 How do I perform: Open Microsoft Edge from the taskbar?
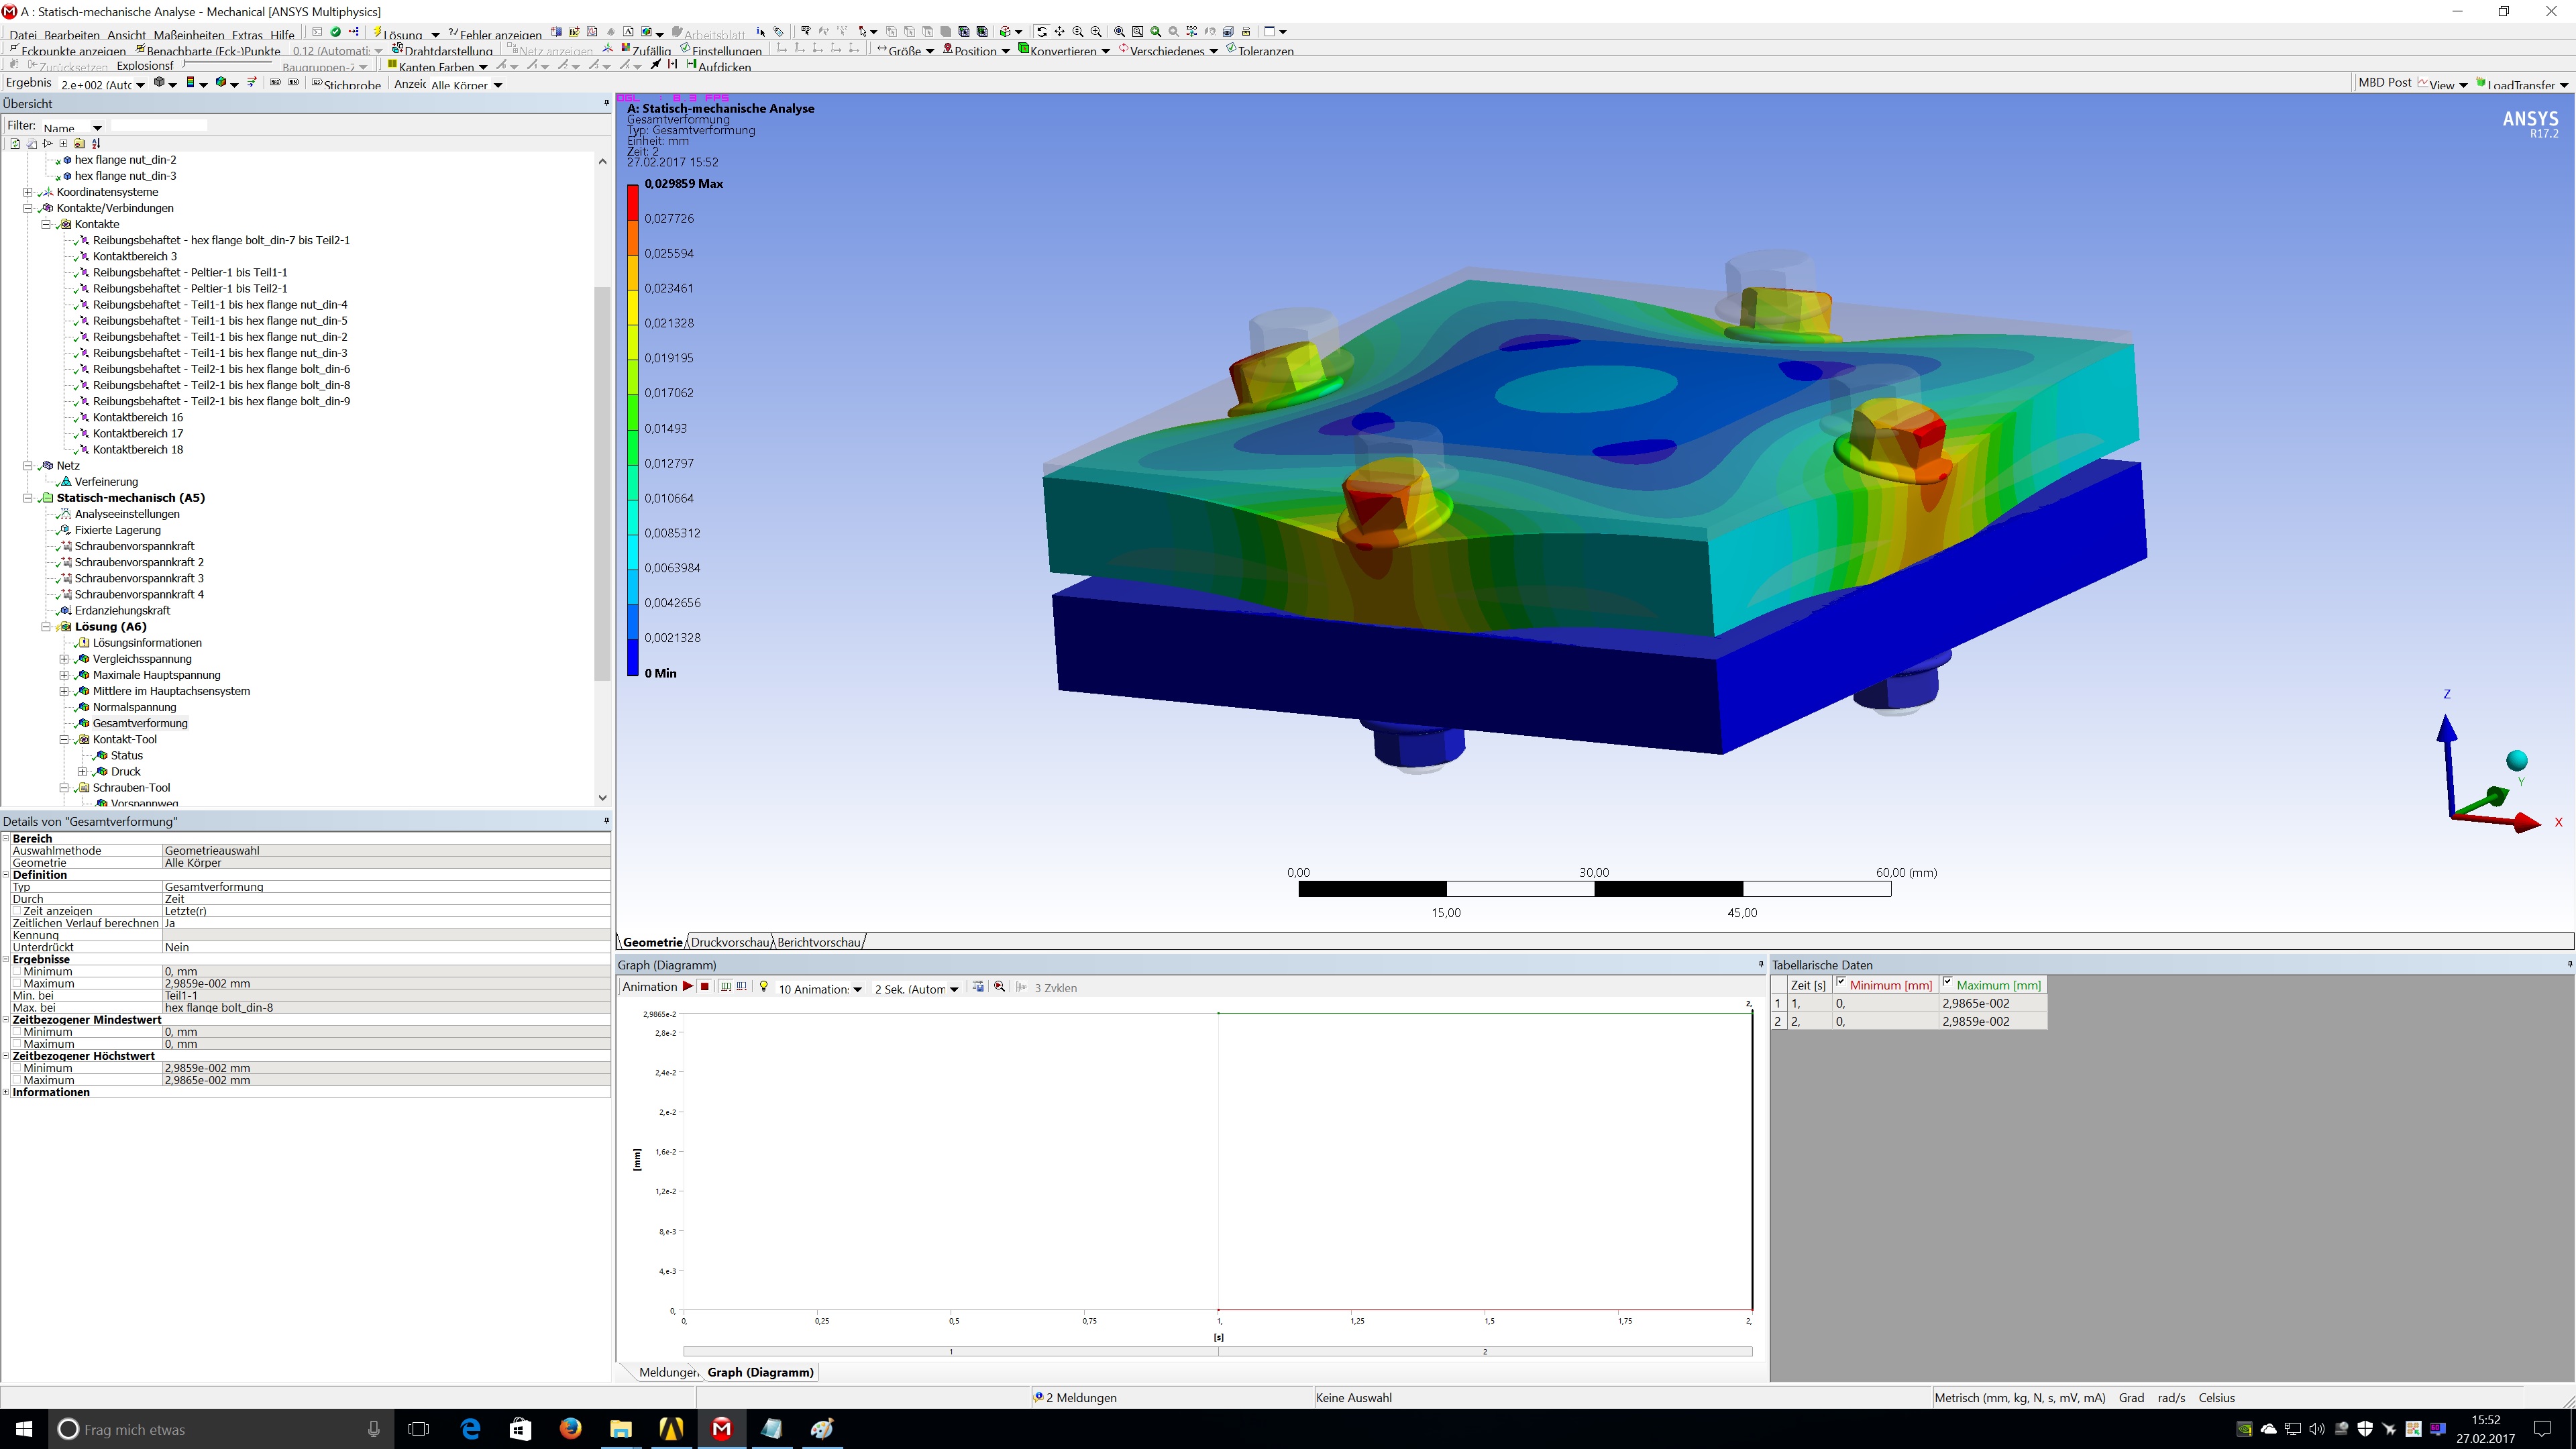pyautogui.click(x=469, y=1429)
